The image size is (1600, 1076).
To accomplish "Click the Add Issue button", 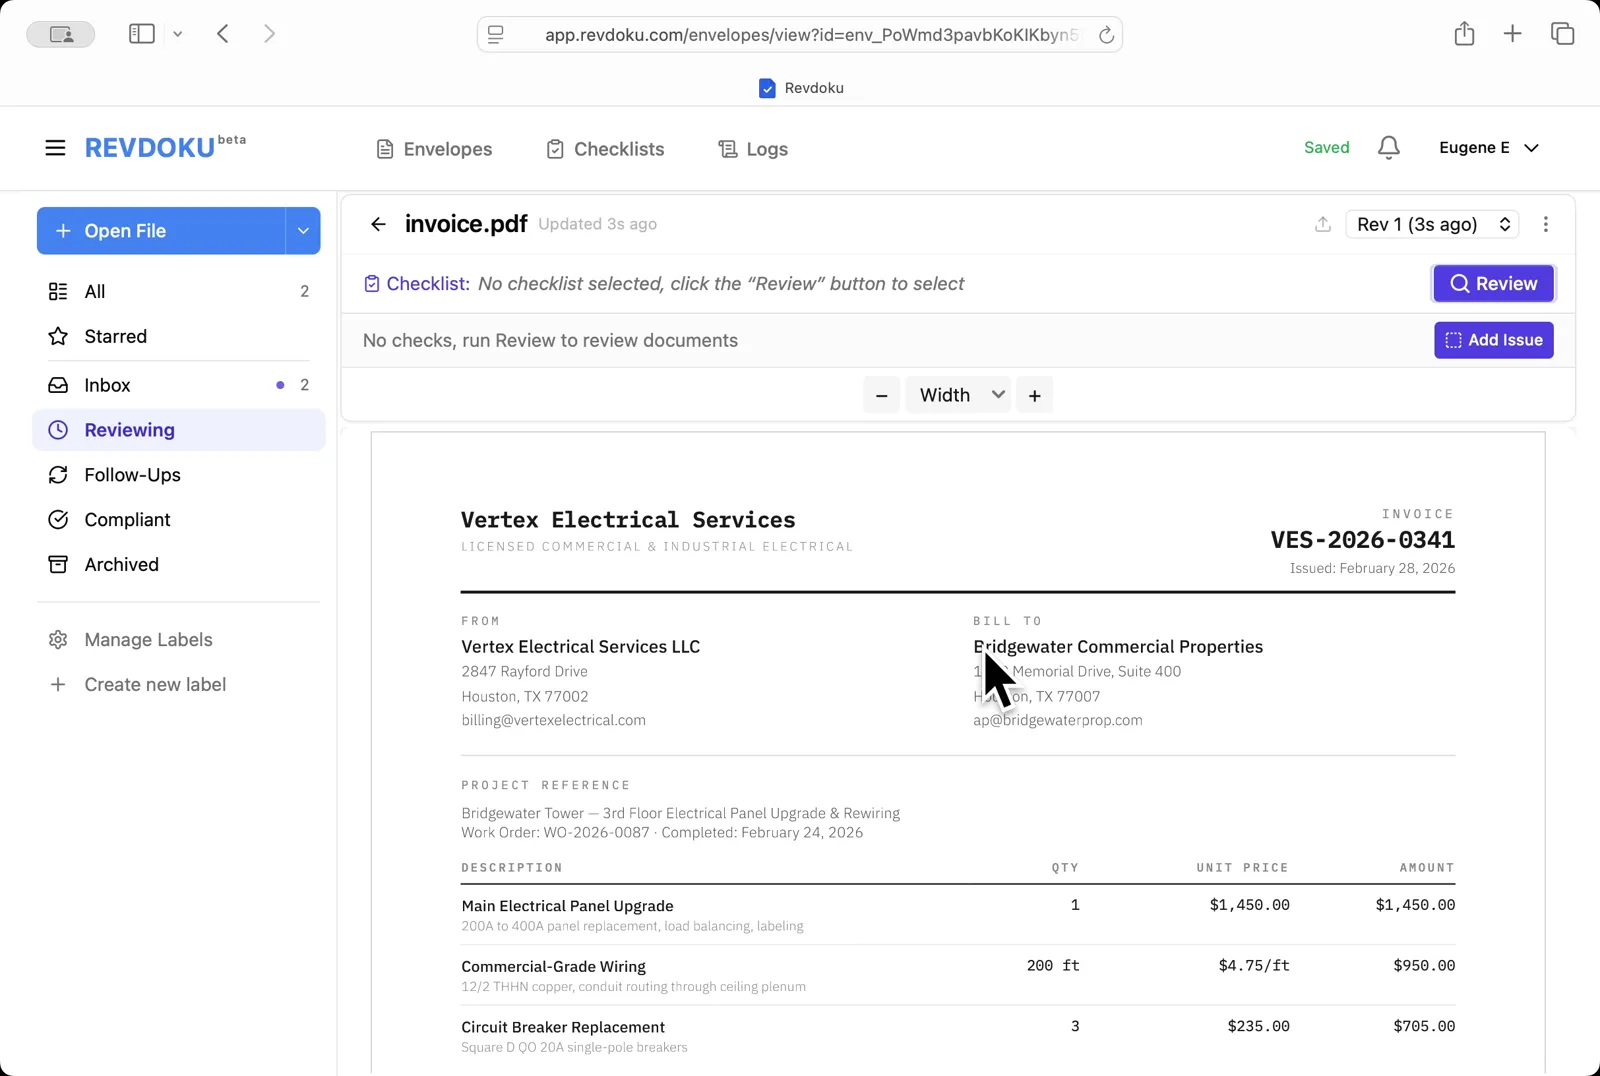I will (x=1493, y=340).
